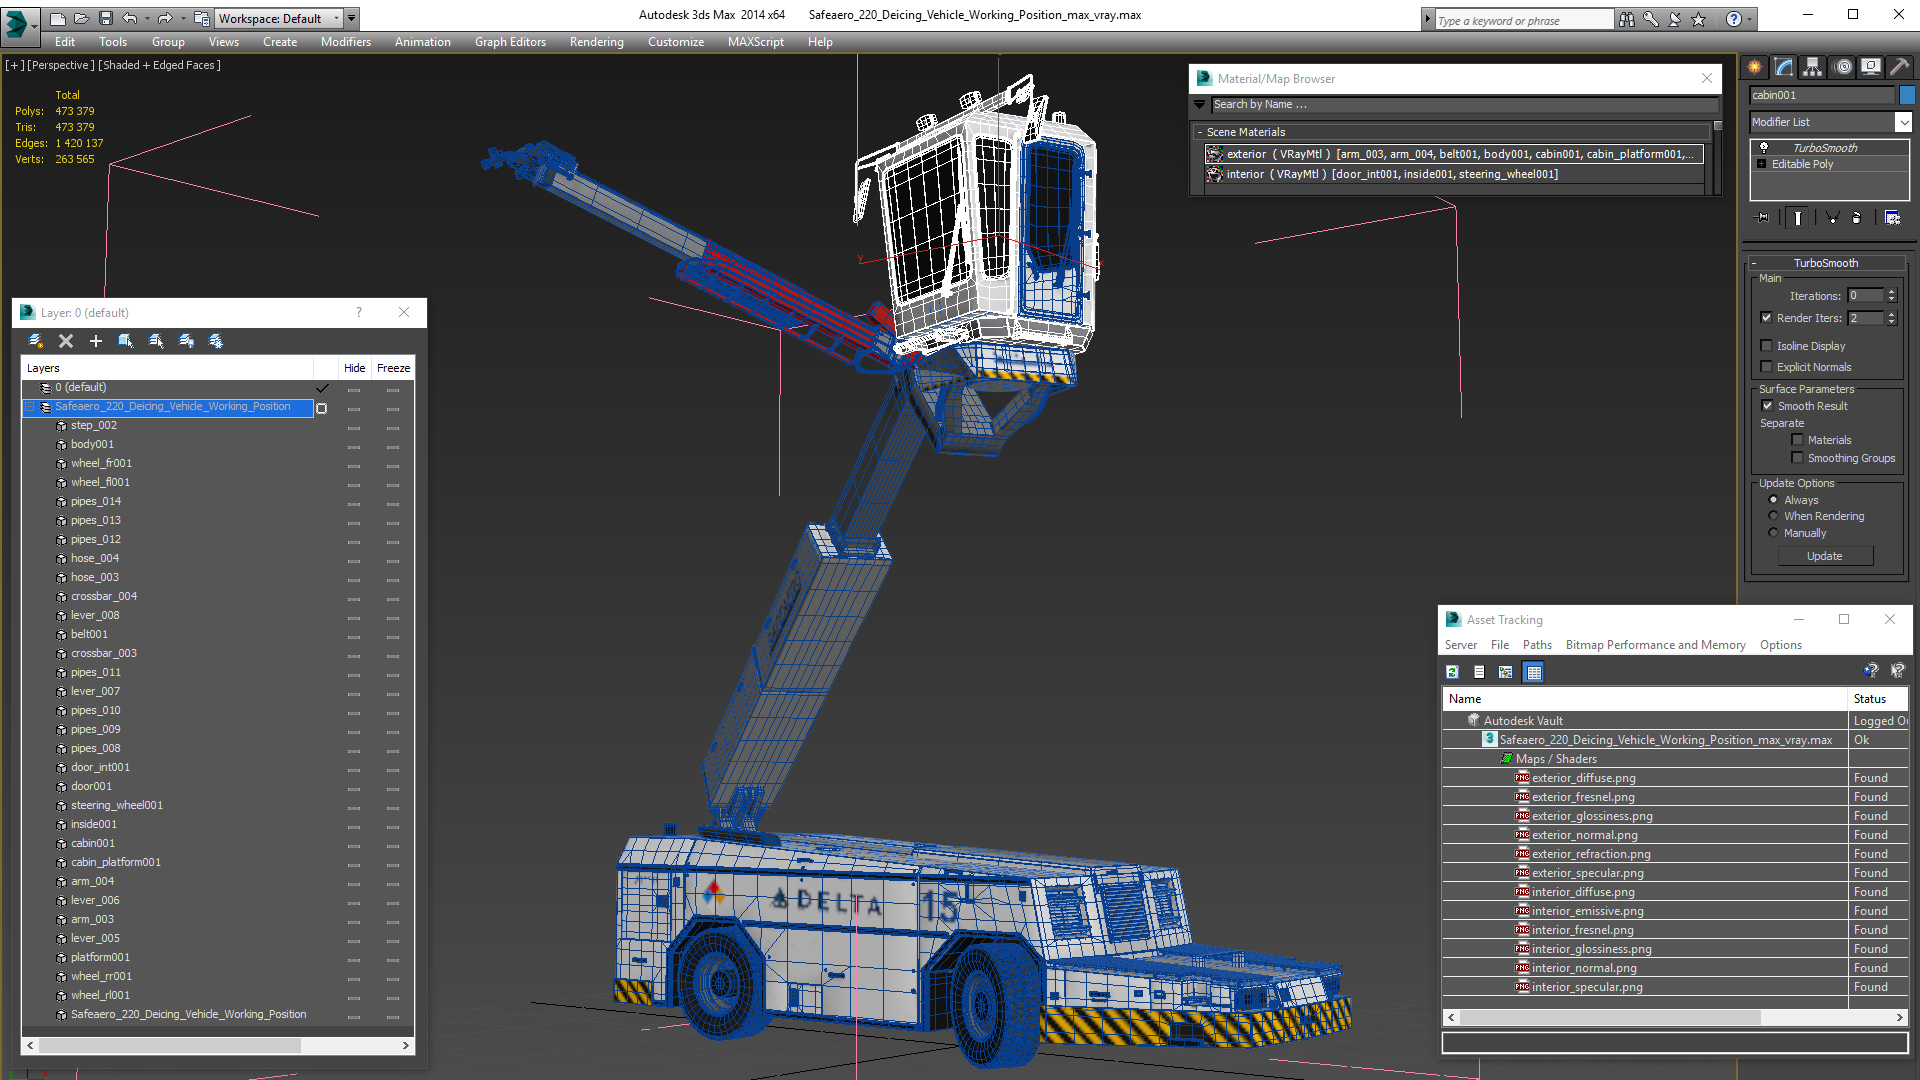Viewport: 1920px width, 1080px height.
Task: Open Bitmap Performance and Memory menu
Action: 1655,645
